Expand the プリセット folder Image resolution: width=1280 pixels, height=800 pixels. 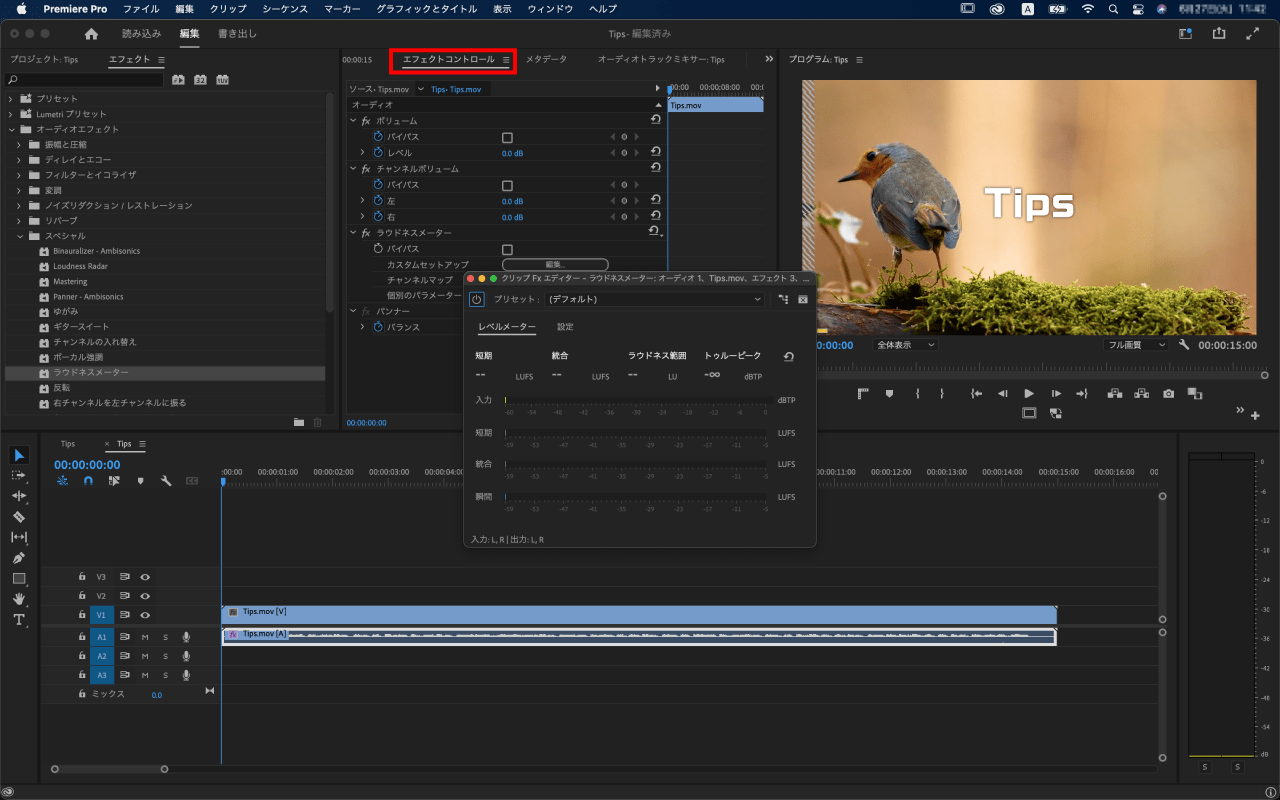(11, 99)
